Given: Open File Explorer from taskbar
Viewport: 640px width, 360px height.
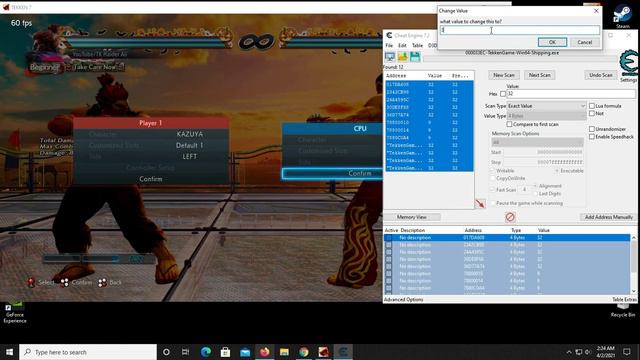Looking at the screenshot, I should tap(284, 352).
